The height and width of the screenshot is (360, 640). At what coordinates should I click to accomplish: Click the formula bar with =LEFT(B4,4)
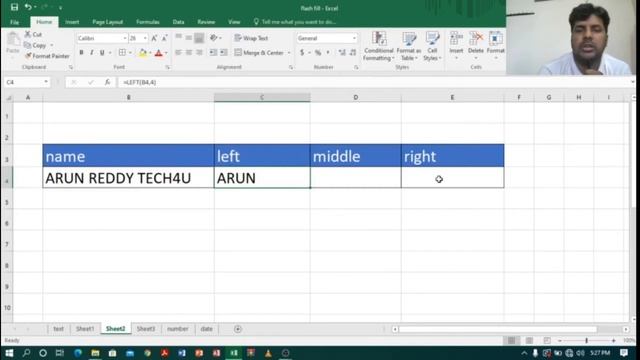pos(375,82)
